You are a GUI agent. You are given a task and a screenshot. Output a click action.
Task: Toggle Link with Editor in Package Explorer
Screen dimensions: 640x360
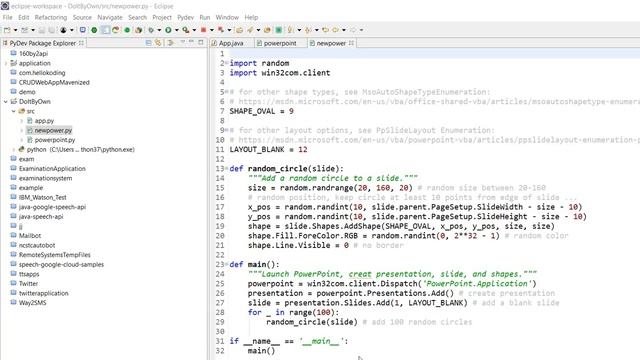[158, 42]
